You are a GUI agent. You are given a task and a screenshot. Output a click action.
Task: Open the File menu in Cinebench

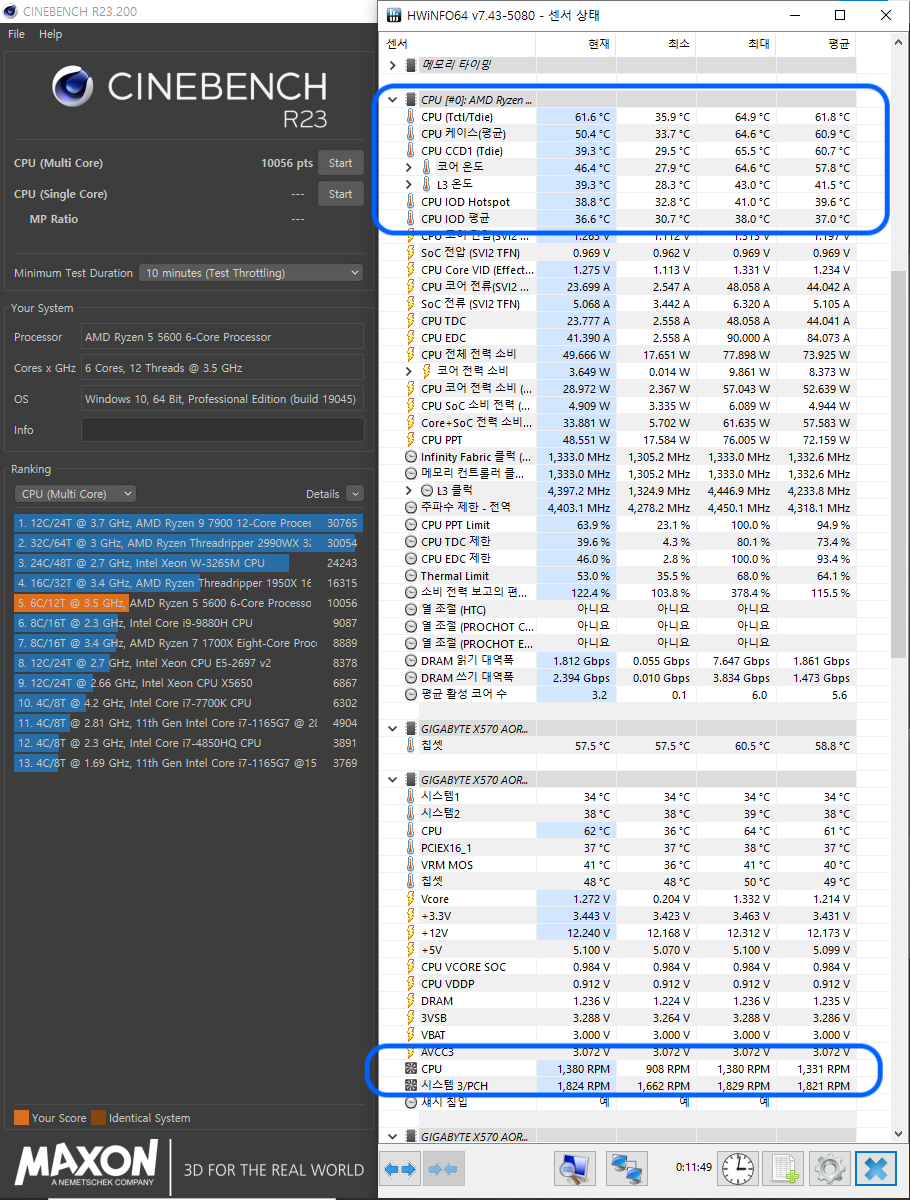pyautogui.click(x=16, y=34)
